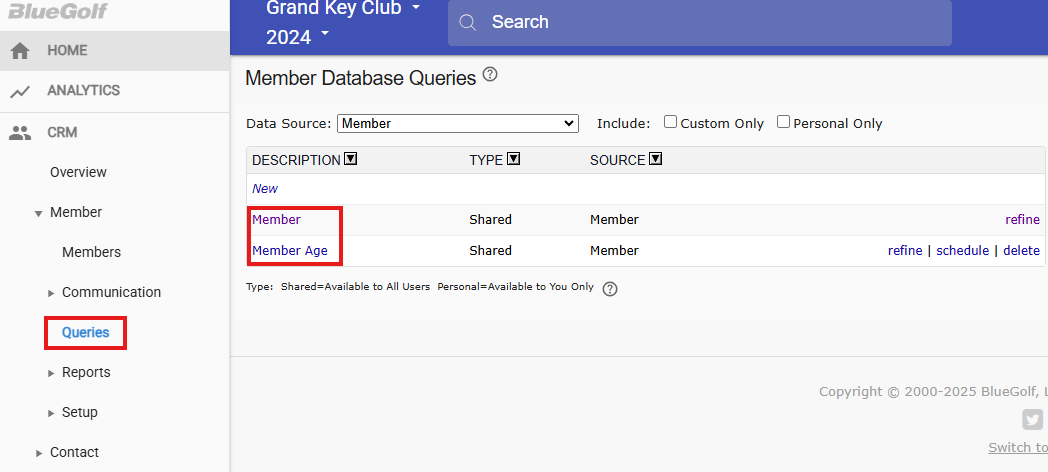Open the Data Source dropdown
The height and width of the screenshot is (472, 1048).
[458, 123]
